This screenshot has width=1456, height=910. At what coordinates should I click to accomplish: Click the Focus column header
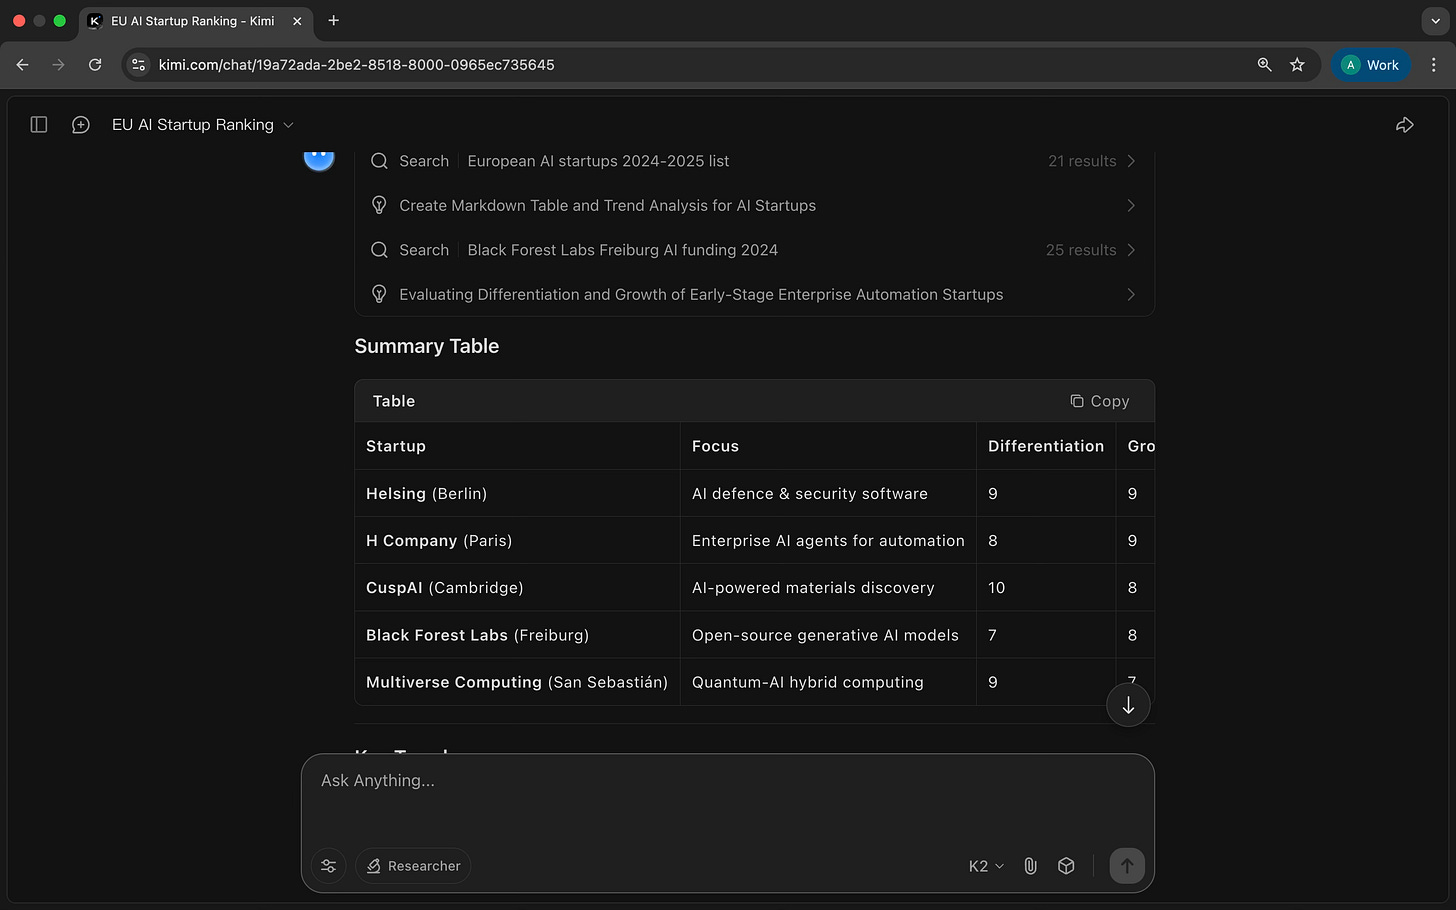tap(828, 446)
